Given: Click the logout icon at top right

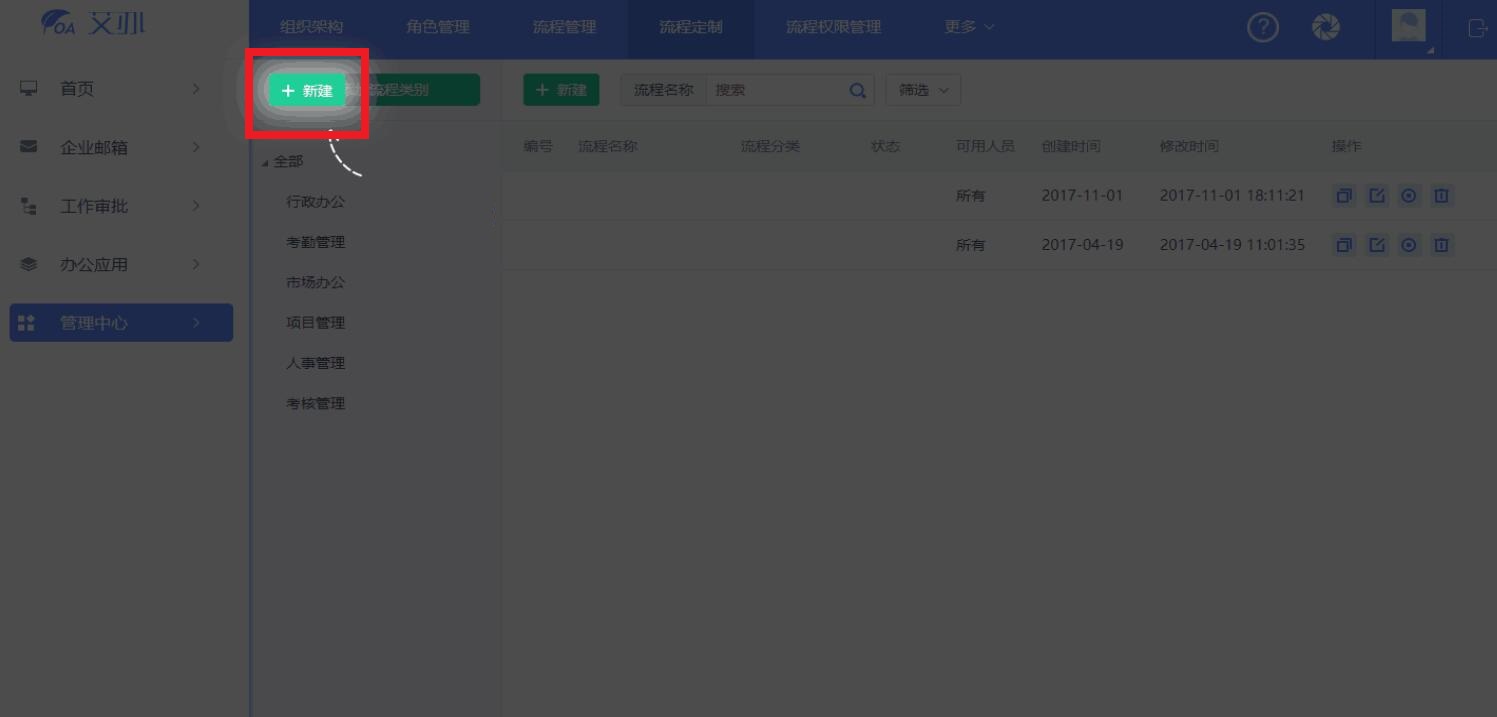Looking at the screenshot, I should [x=1477, y=28].
